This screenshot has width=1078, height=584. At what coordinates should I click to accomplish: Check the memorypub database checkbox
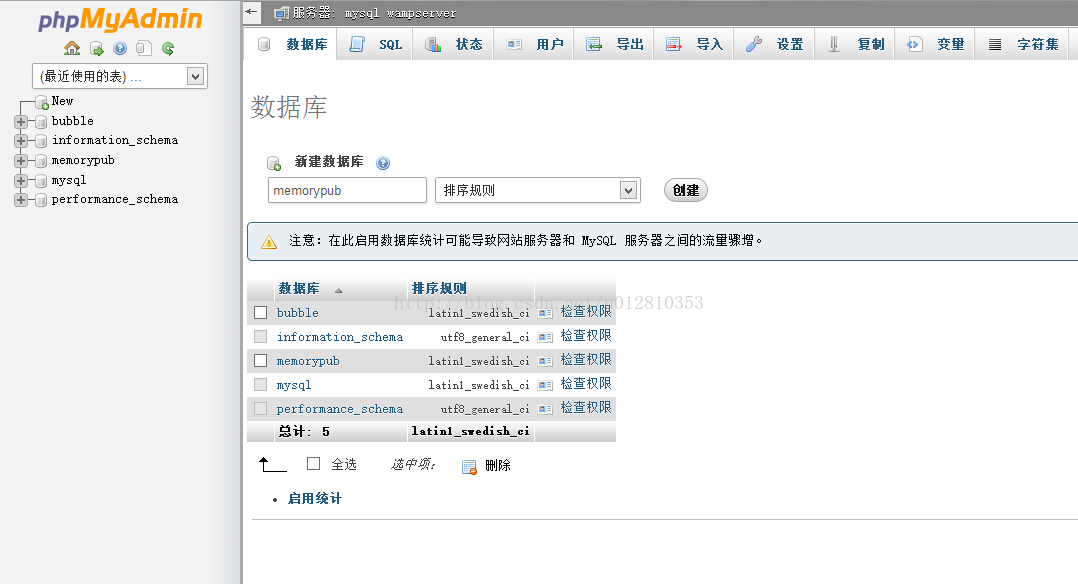260,360
